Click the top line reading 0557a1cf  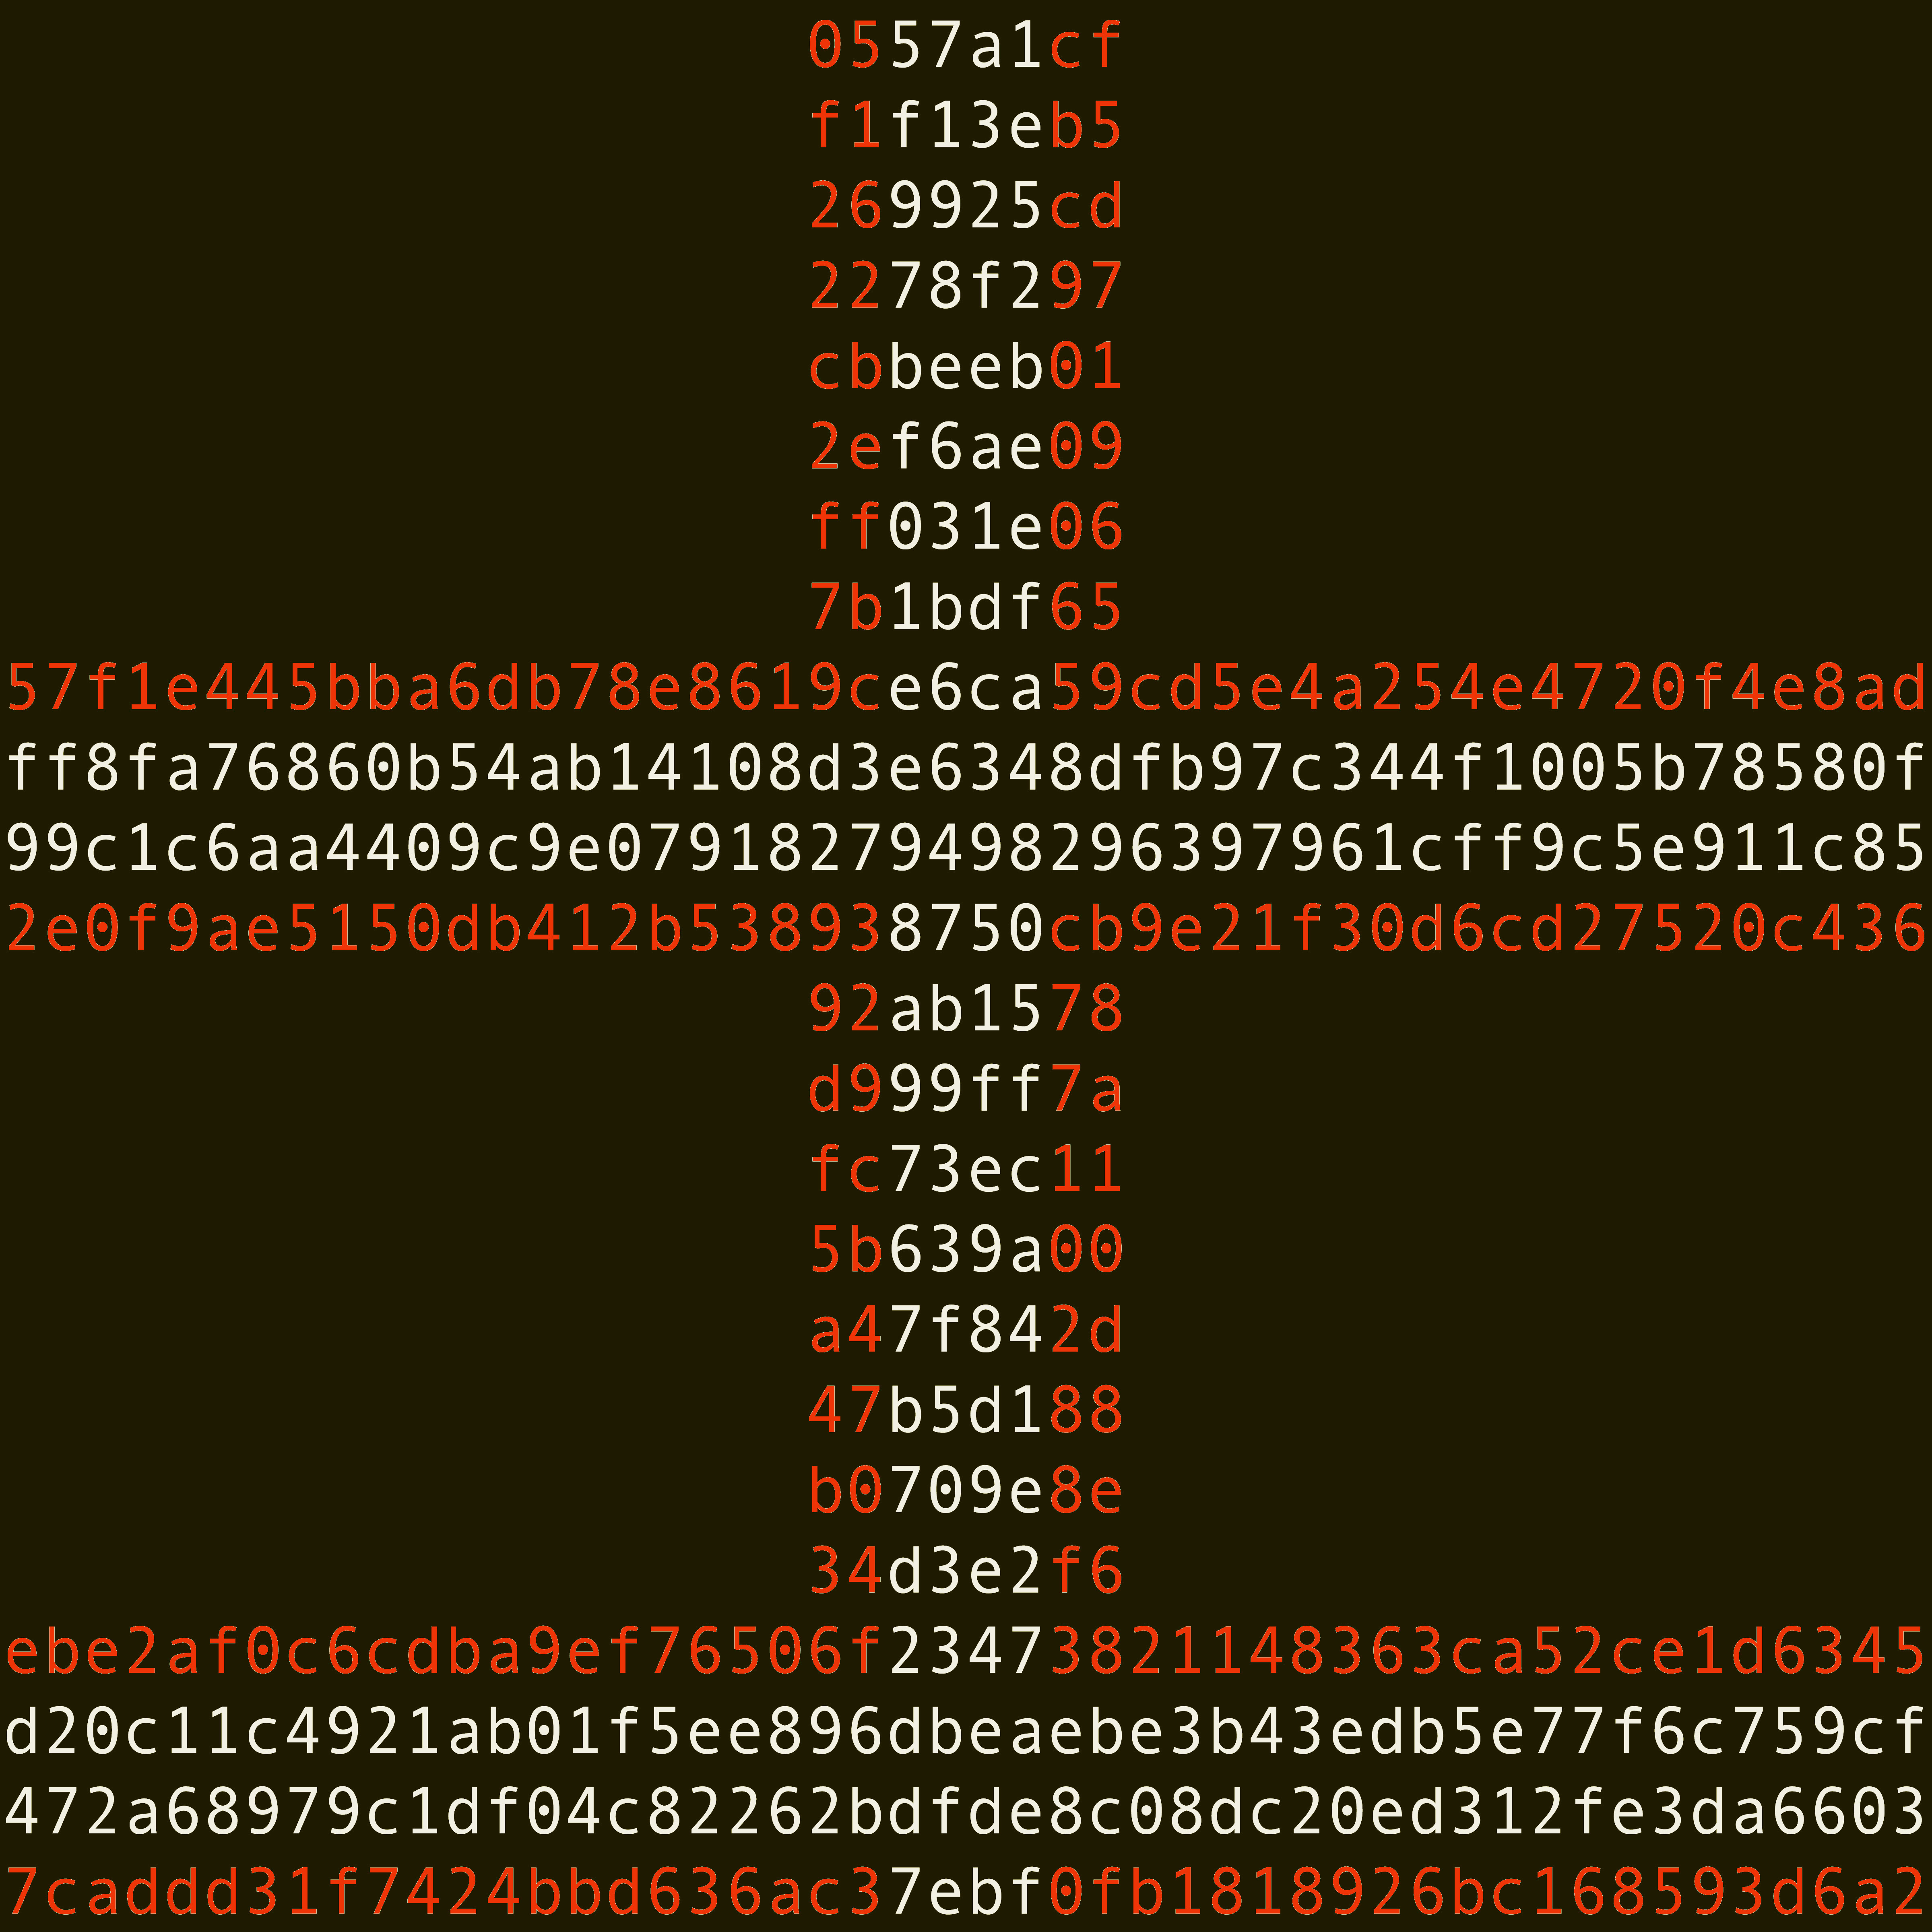pyautogui.click(x=966, y=46)
